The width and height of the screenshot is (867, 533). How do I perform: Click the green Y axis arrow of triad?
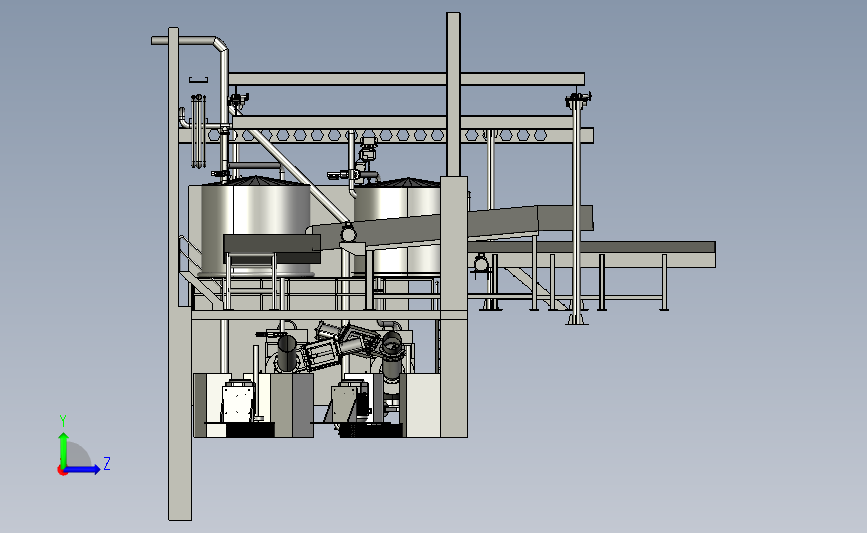[x=64, y=449]
